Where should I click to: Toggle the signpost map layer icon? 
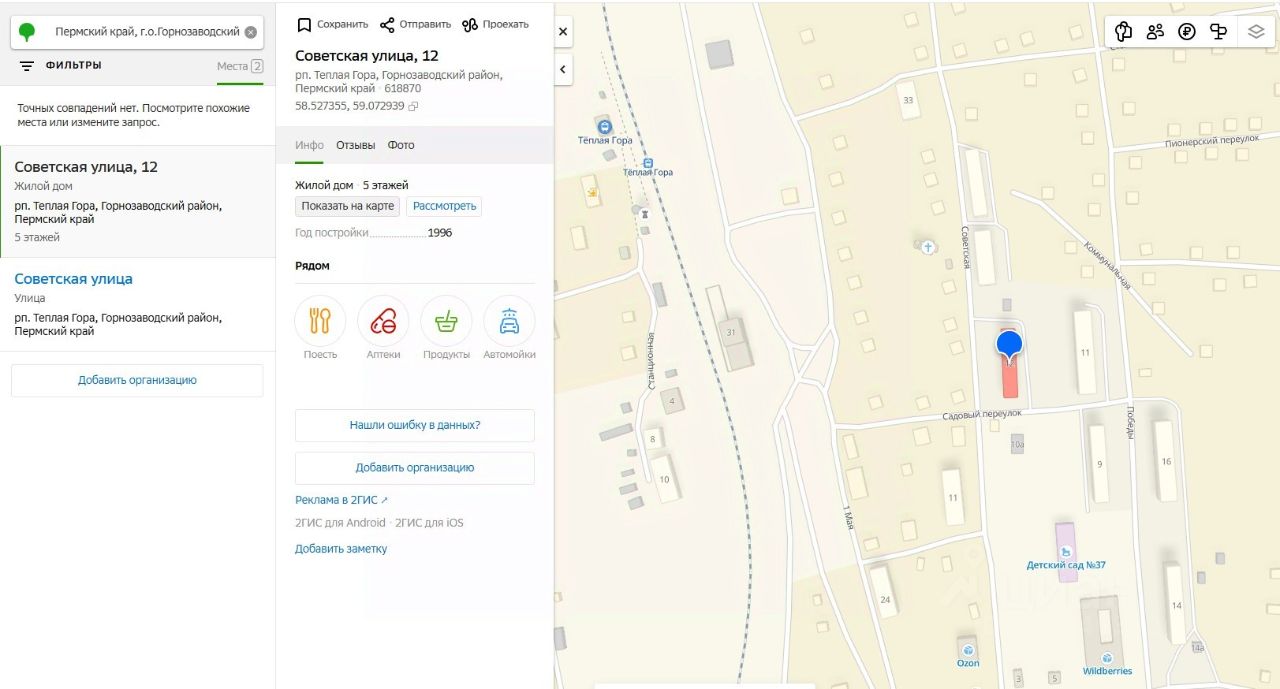point(1219,31)
